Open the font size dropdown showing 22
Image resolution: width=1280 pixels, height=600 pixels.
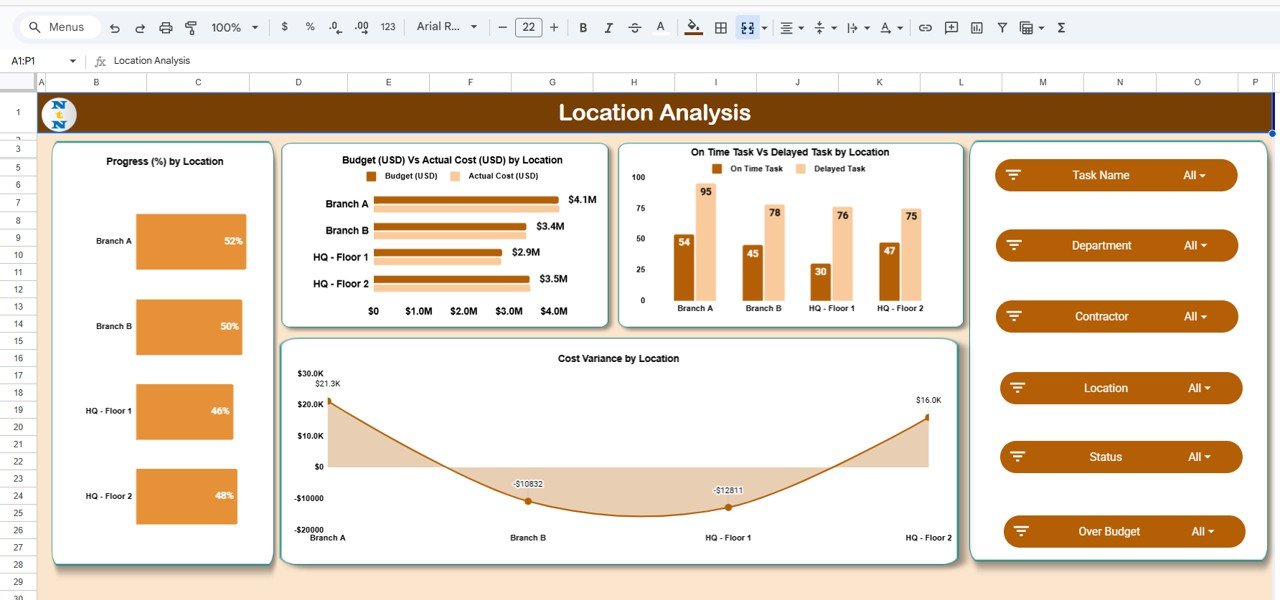(527, 27)
